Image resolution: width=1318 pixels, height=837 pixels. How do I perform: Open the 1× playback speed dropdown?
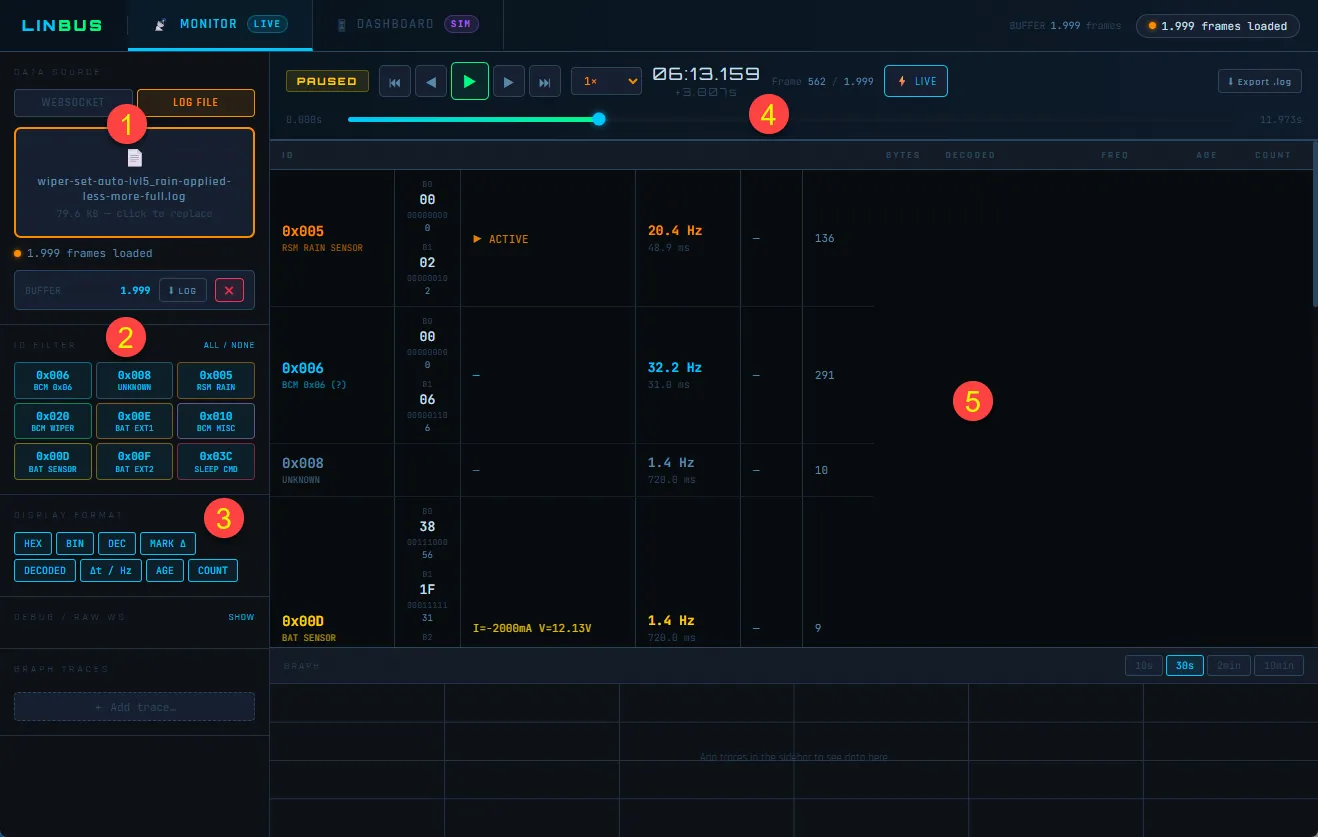(606, 81)
